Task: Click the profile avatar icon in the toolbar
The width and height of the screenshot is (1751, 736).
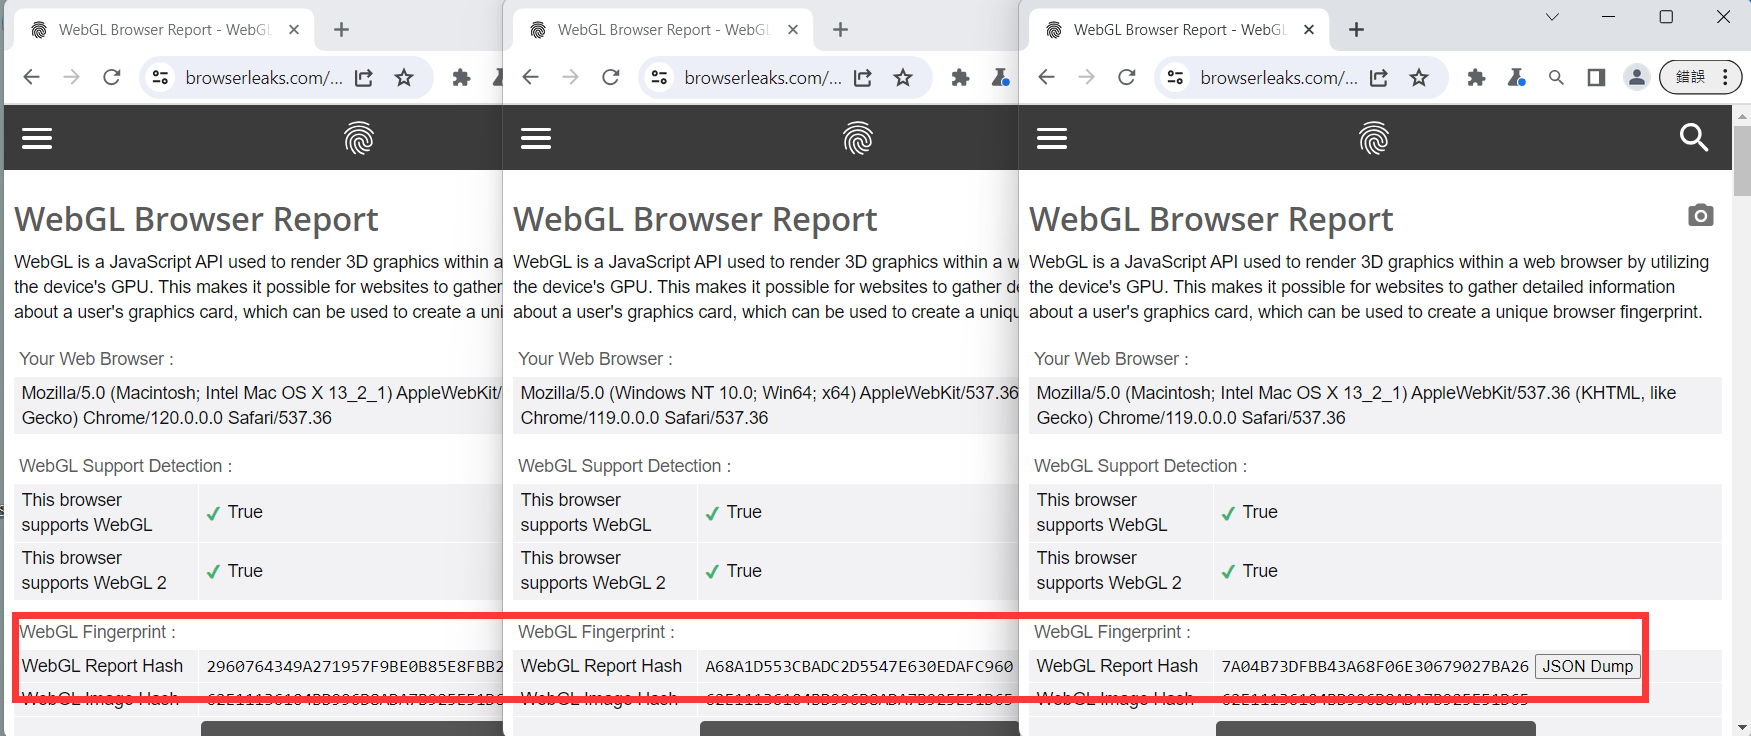Action: 1636,77
